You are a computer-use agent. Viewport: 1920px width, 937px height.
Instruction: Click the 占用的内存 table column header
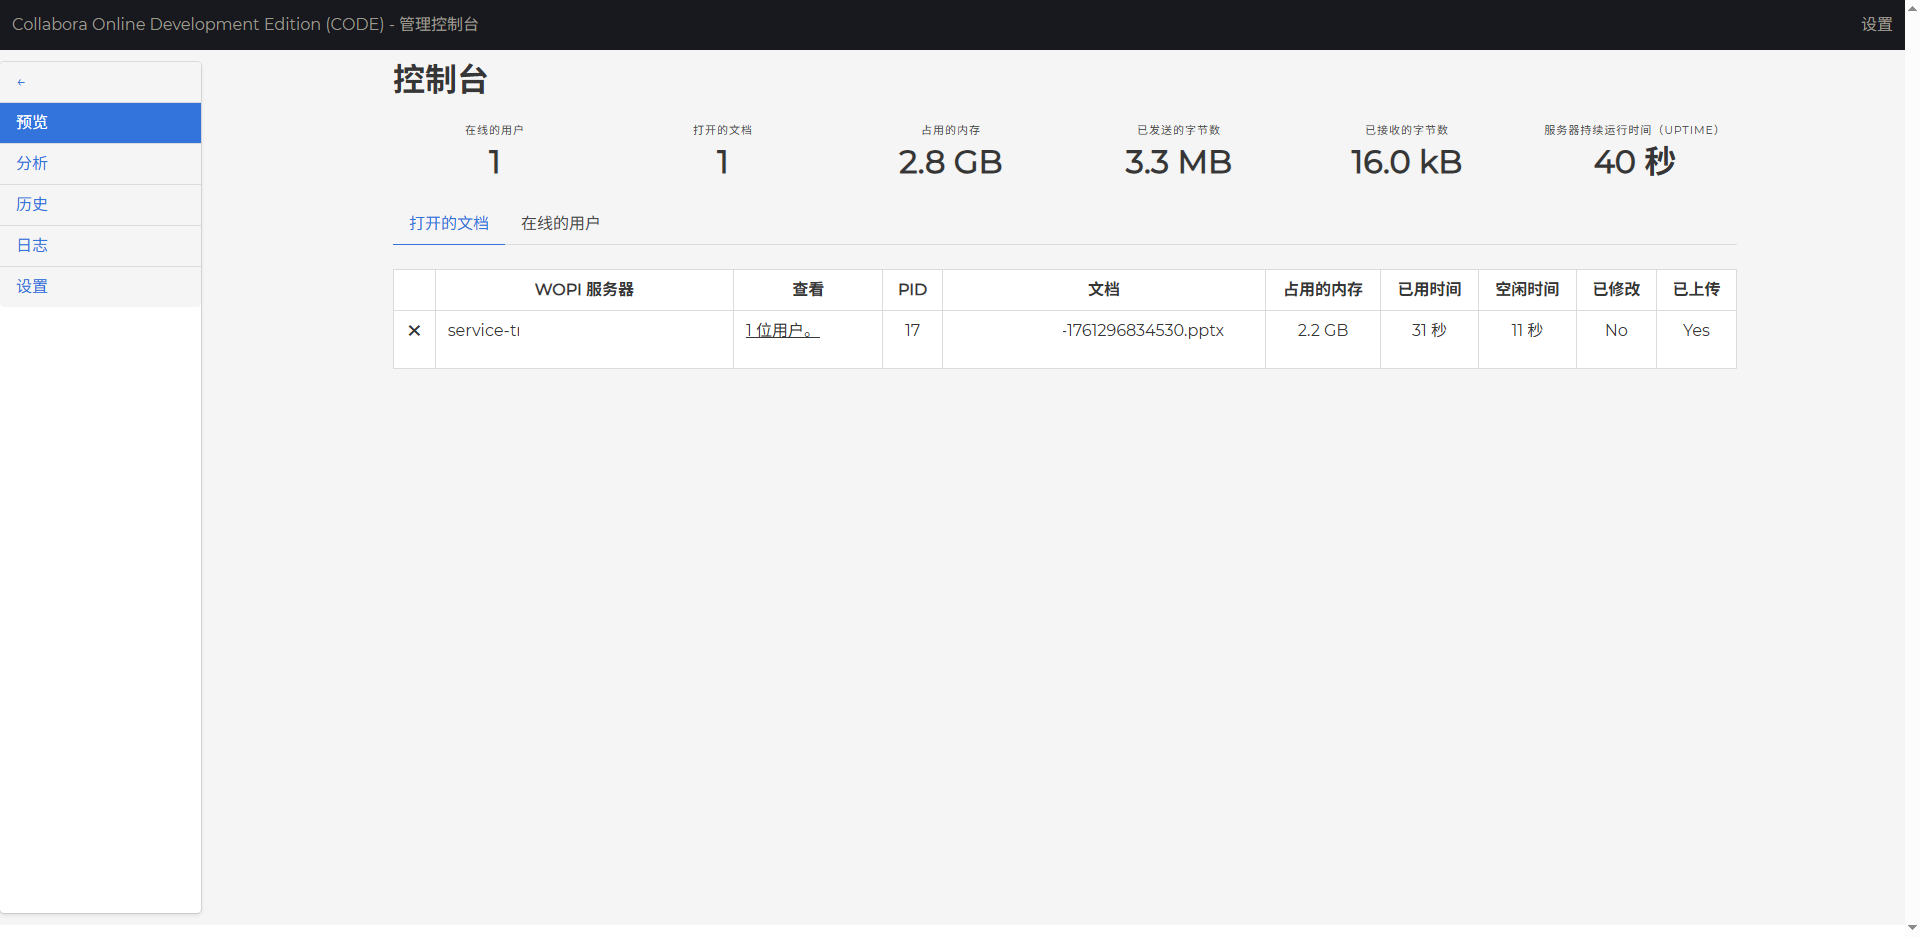point(1322,290)
